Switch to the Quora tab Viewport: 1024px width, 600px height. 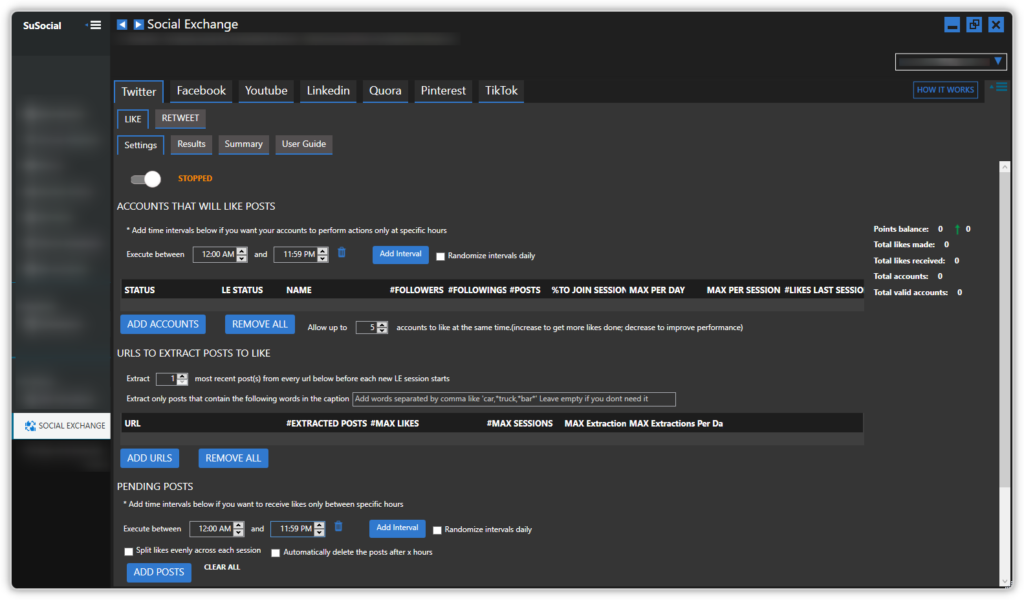point(385,91)
